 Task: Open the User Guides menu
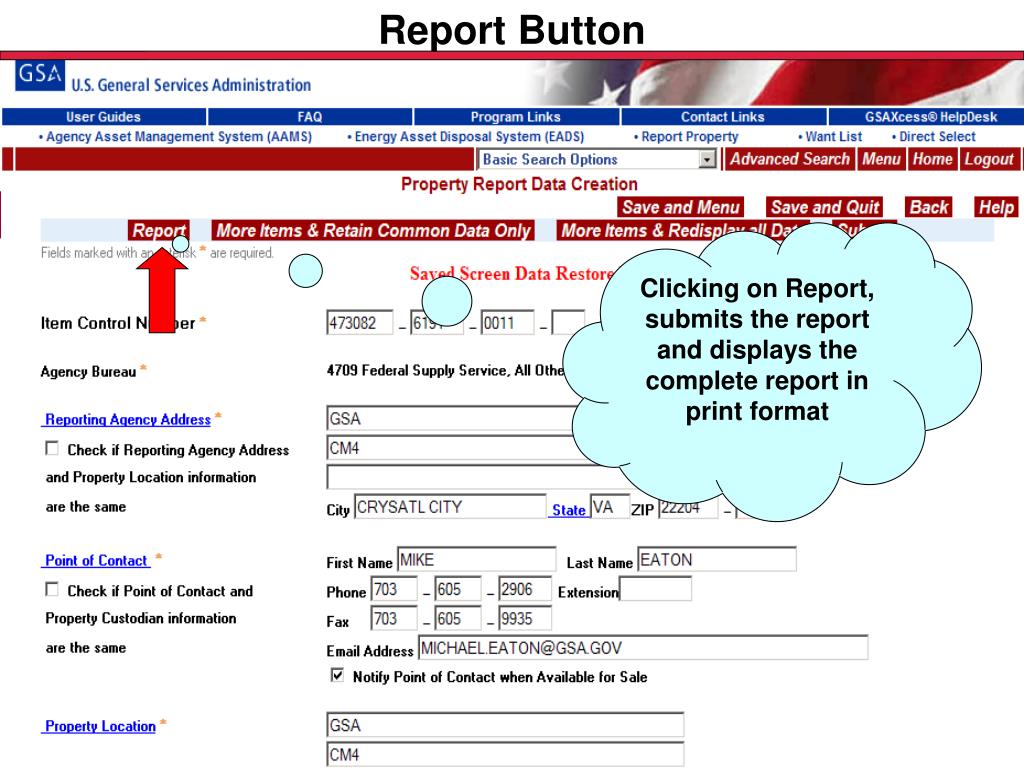tap(103, 117)
